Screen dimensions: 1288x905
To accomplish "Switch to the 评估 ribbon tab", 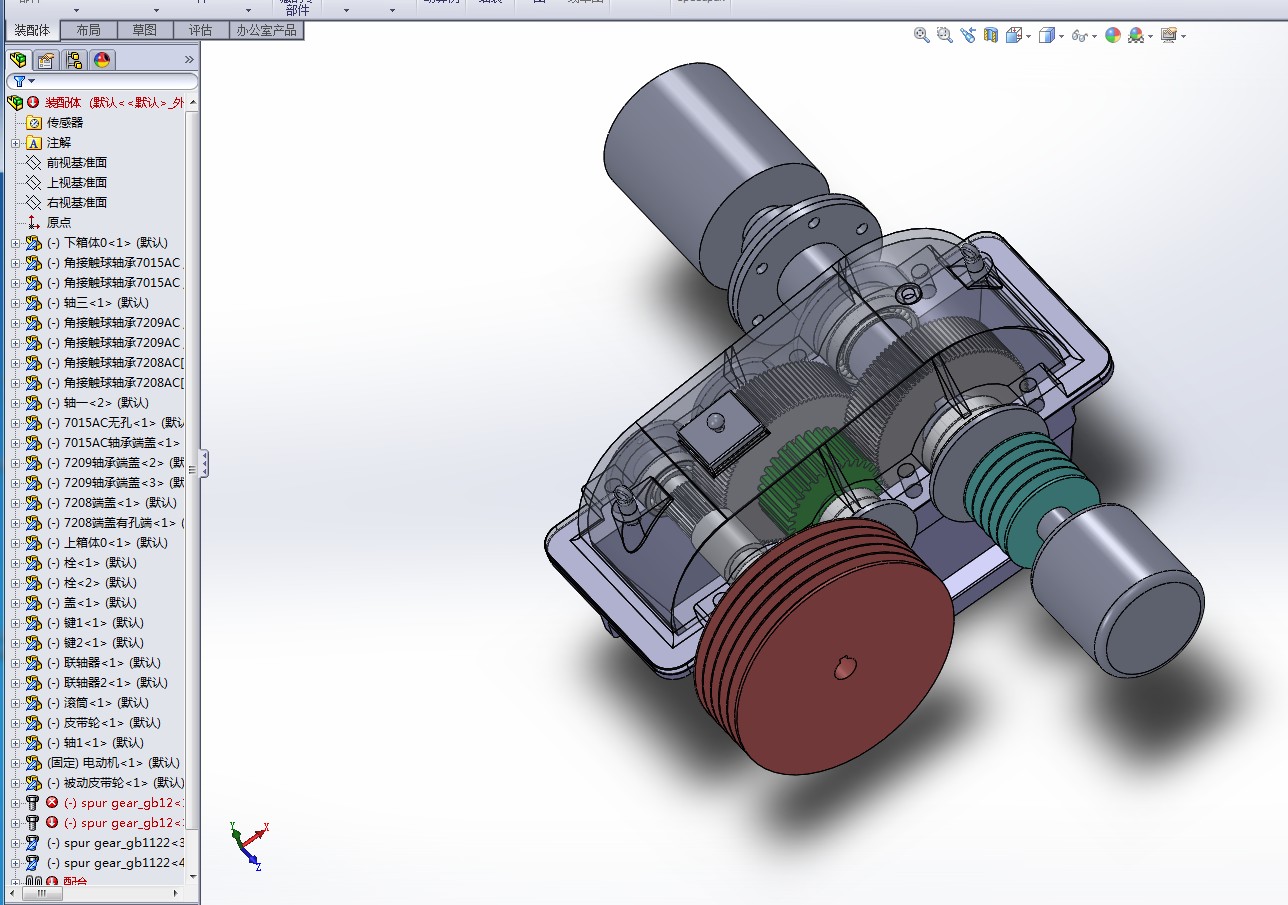I will 200,30.
